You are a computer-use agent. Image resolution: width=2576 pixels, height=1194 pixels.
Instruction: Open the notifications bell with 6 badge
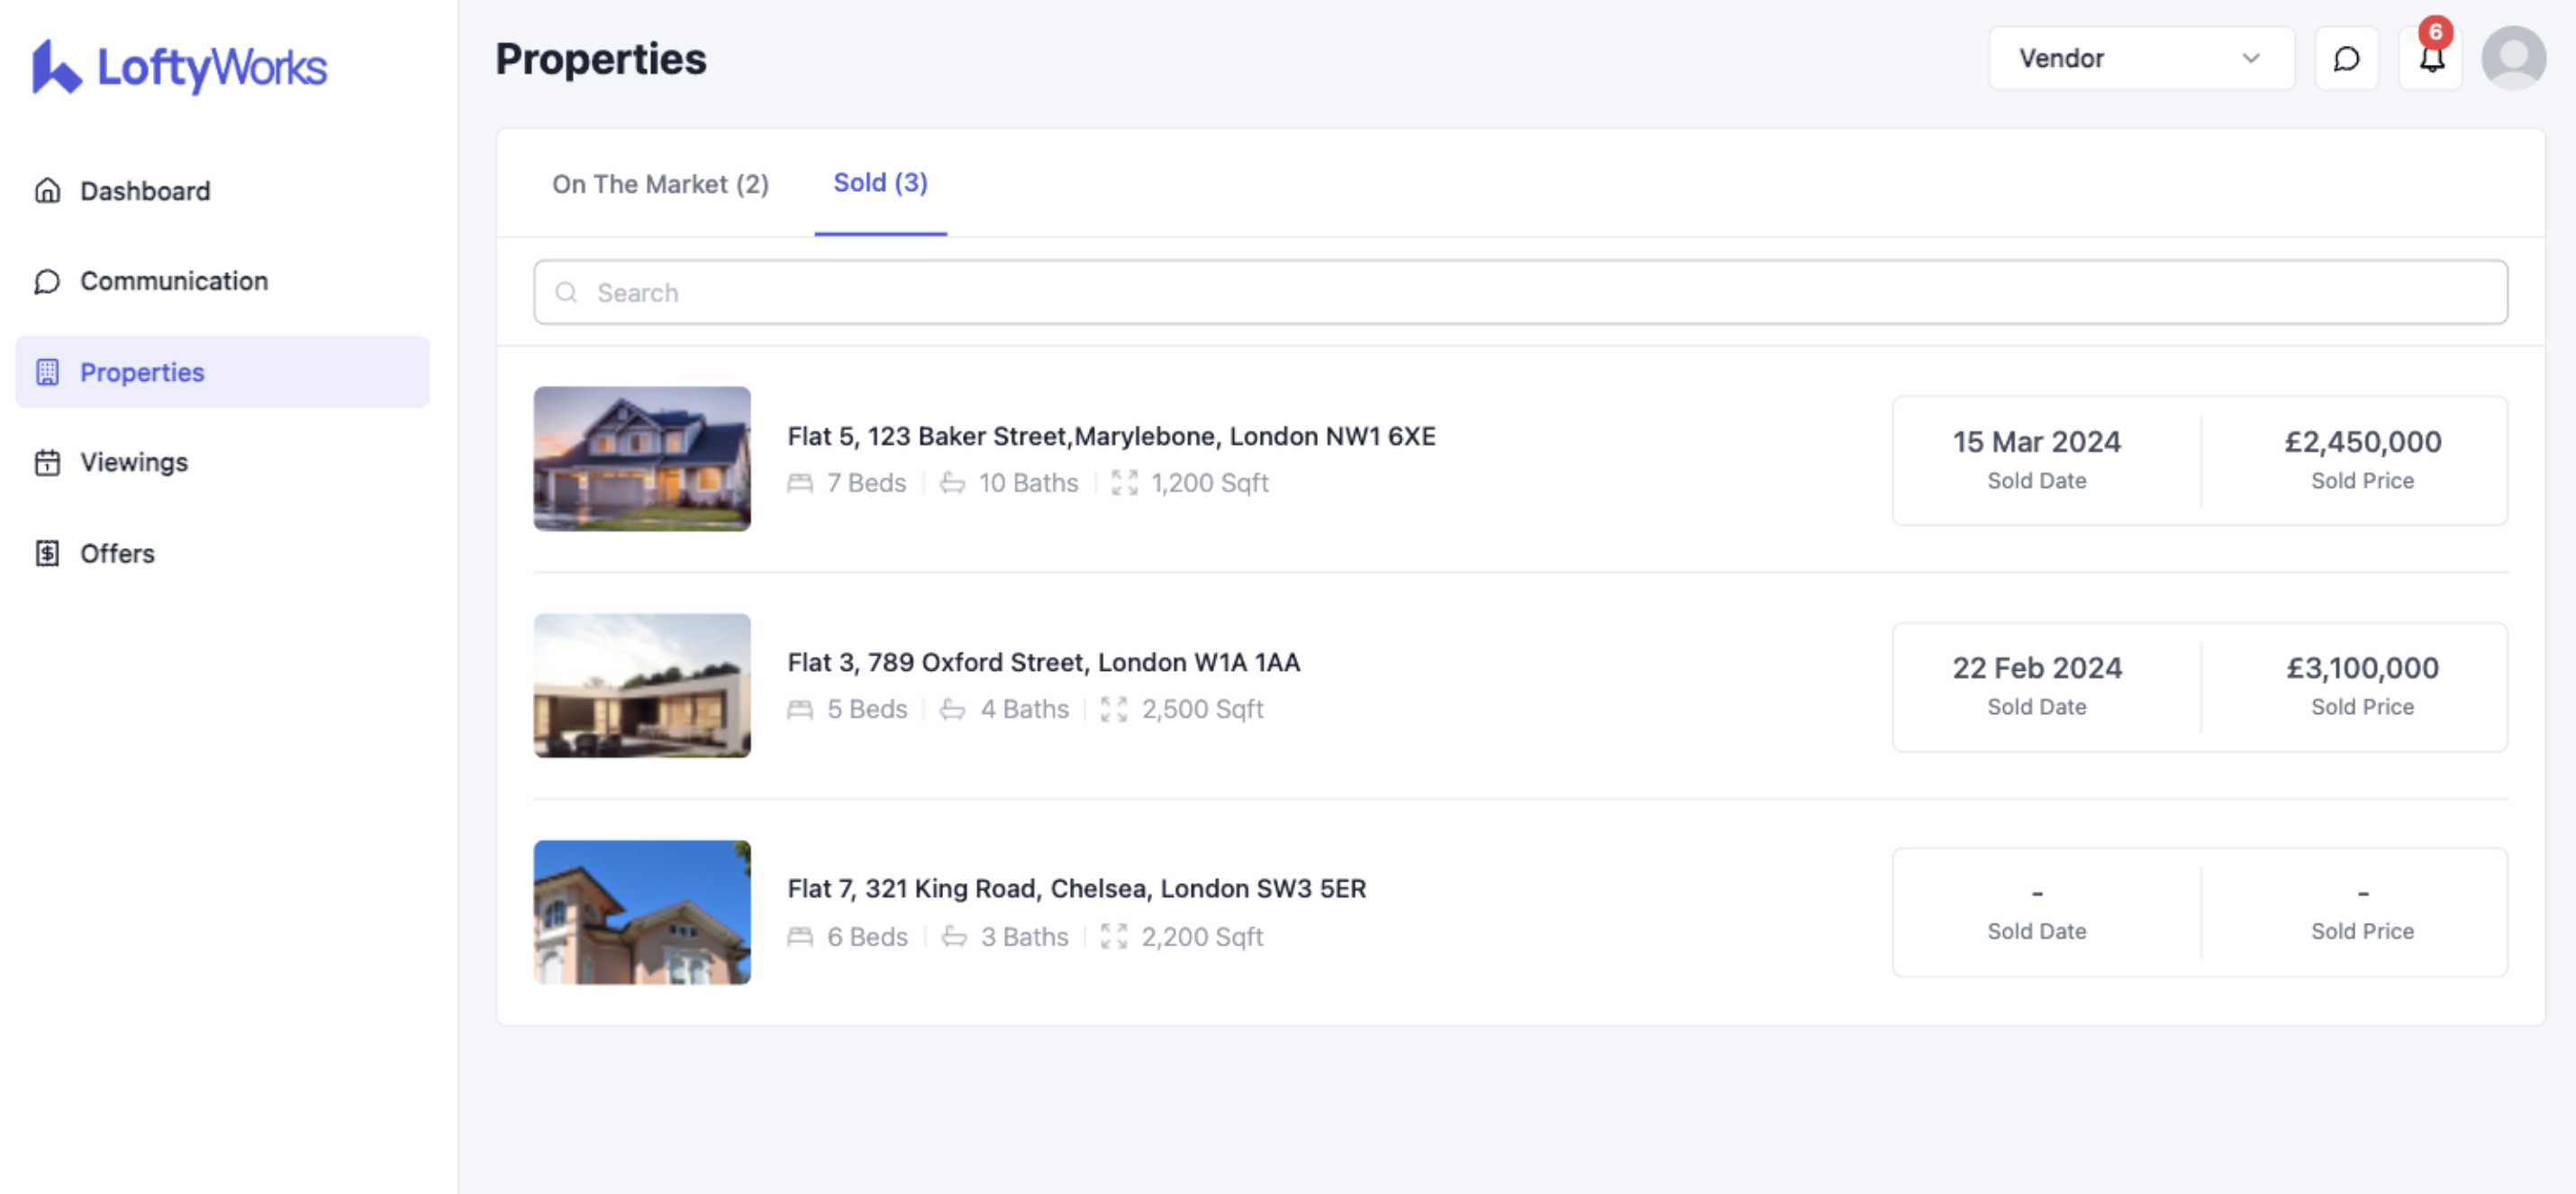[2431, 59]
